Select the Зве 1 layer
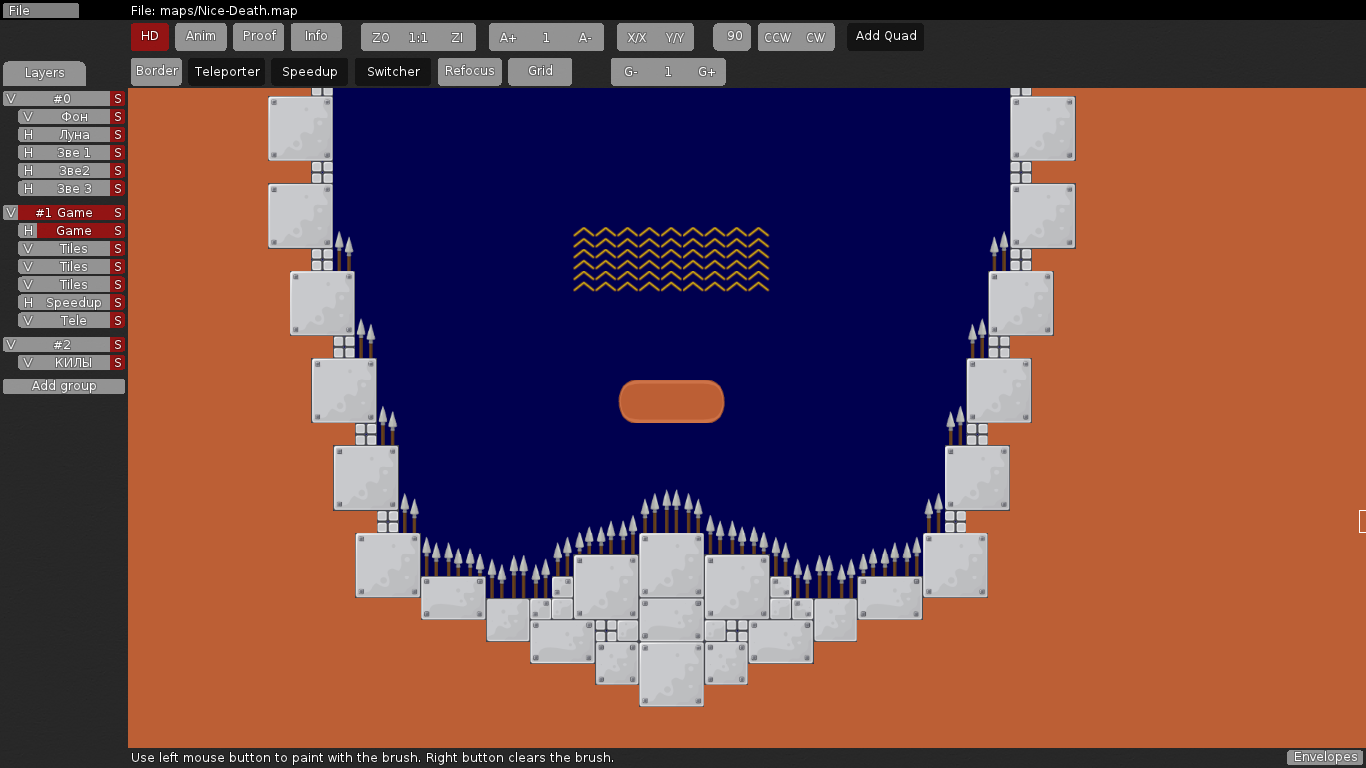Screen dimensions: 1366x768 [74, 153]
